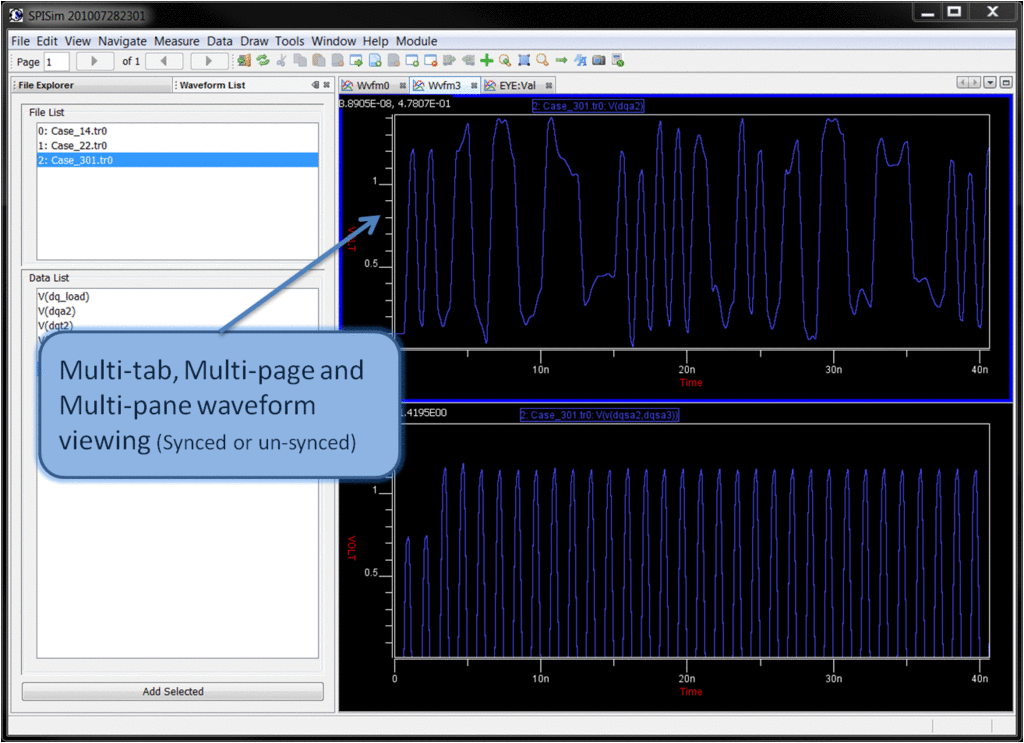Click the scissors cut icon in toolbar

(281, 61)
